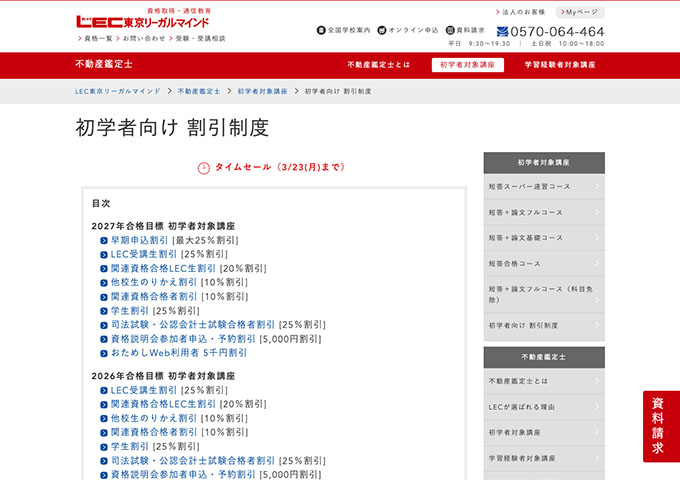This screenshot has width=680, height=480.
Task: Open 2027年 関連資格合格者割引 link
Action: (154, 297)
